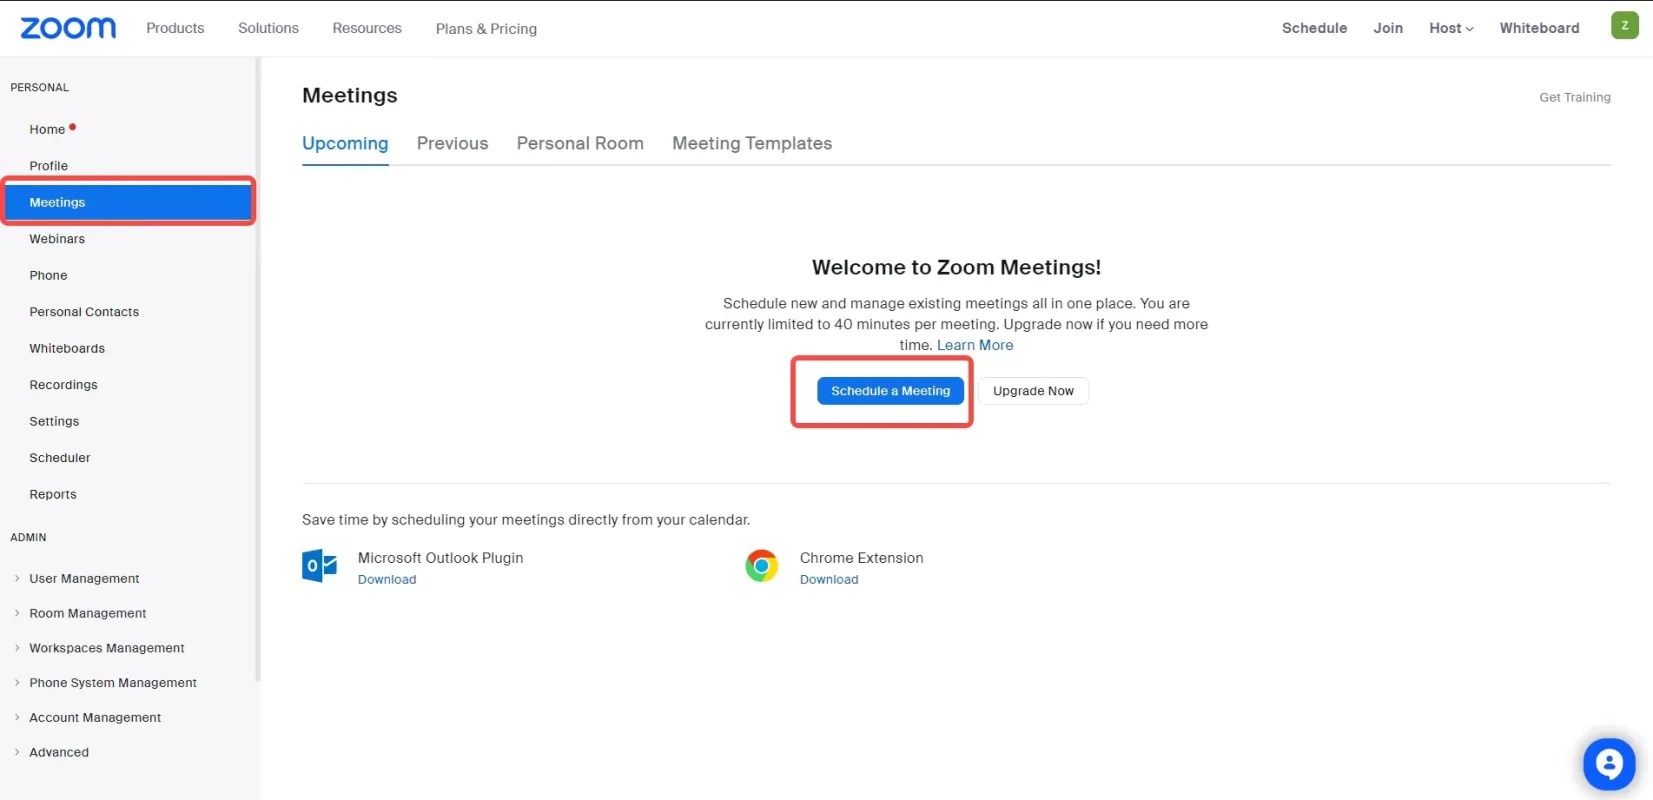Click the sidebar vertical scrollbar

[x=258, y=370]
